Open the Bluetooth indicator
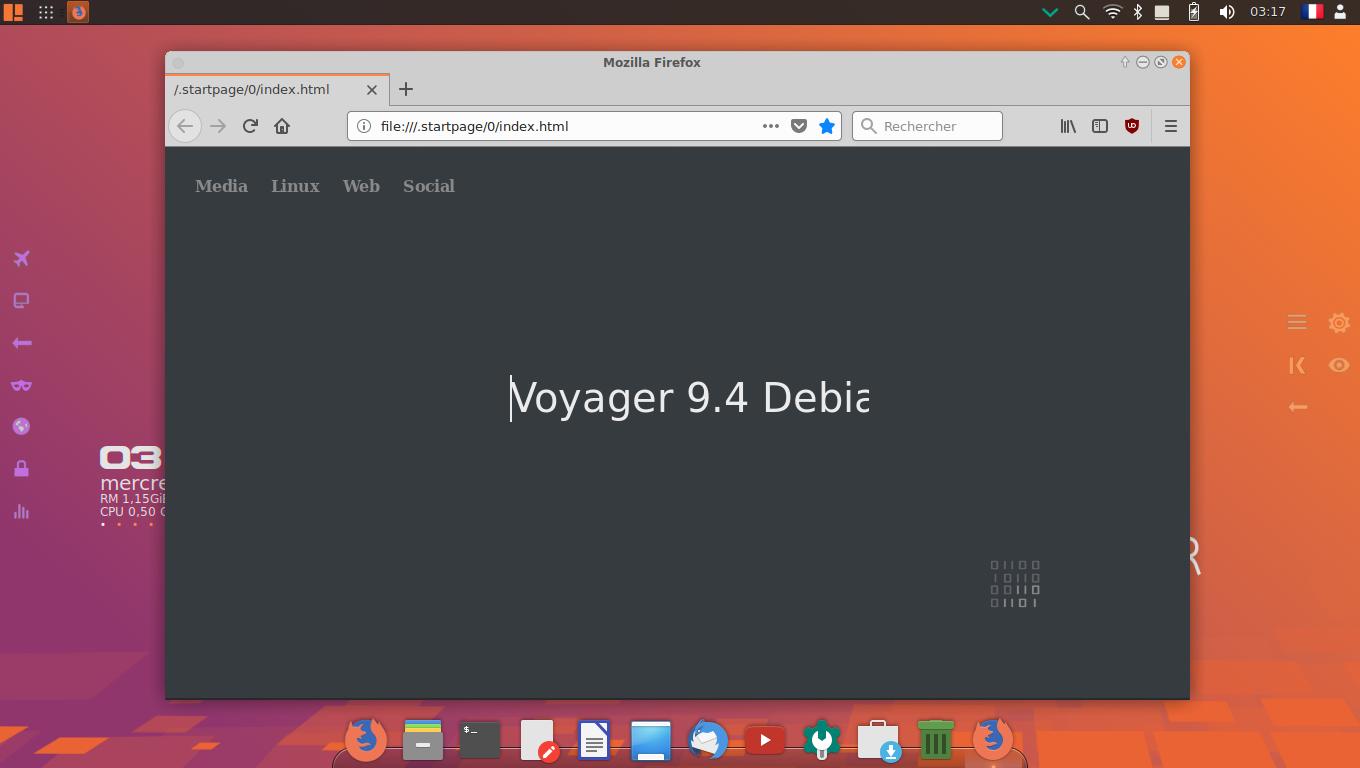1360x768 pixels. 1138,12
